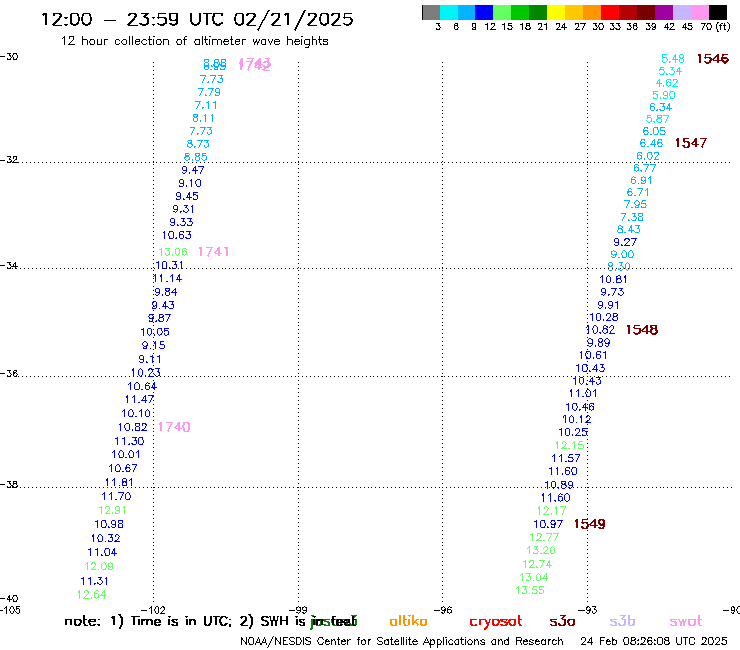Click the wave height value 11.14
Viewport: 740px width, 650px height.
tap(168, 279)
